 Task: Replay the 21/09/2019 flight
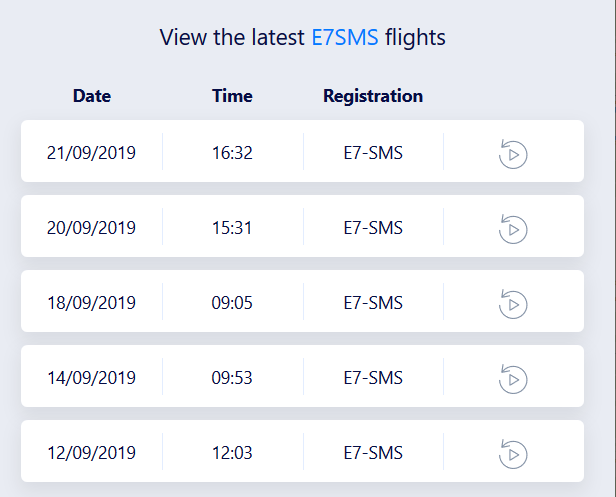click(513, 153)
